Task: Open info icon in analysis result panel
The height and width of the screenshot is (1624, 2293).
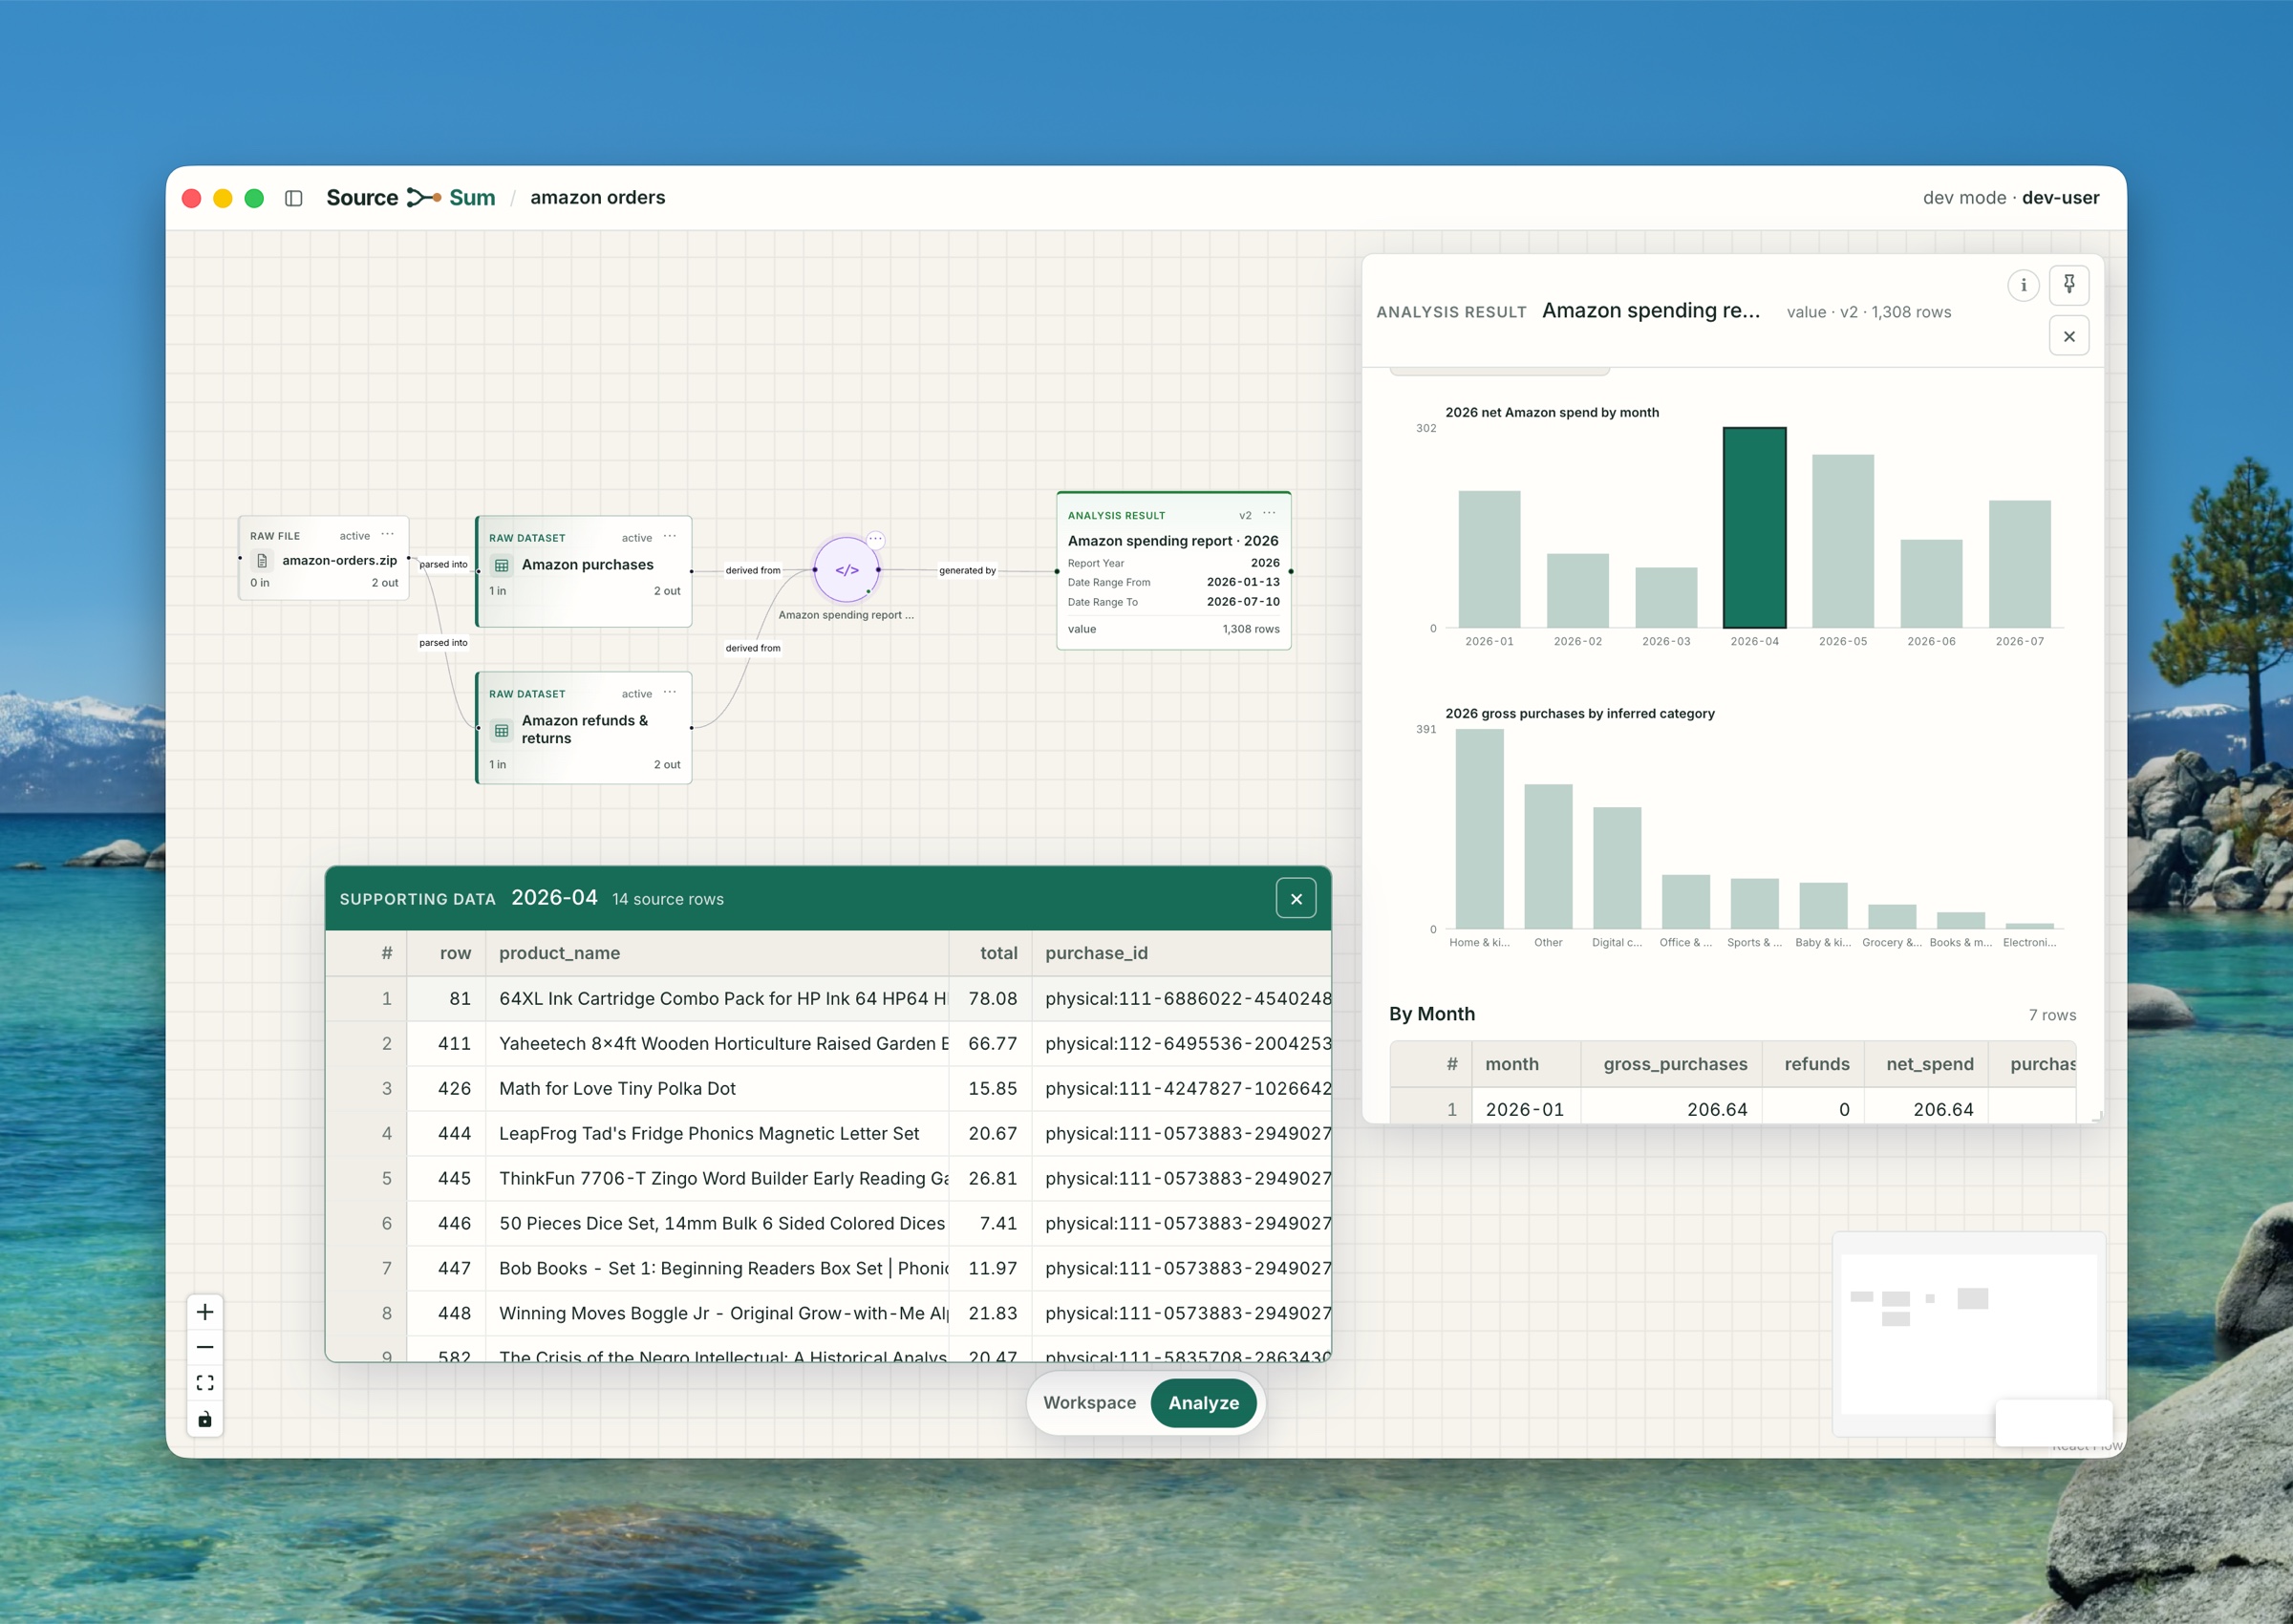Action: (x=2023, y=285)
